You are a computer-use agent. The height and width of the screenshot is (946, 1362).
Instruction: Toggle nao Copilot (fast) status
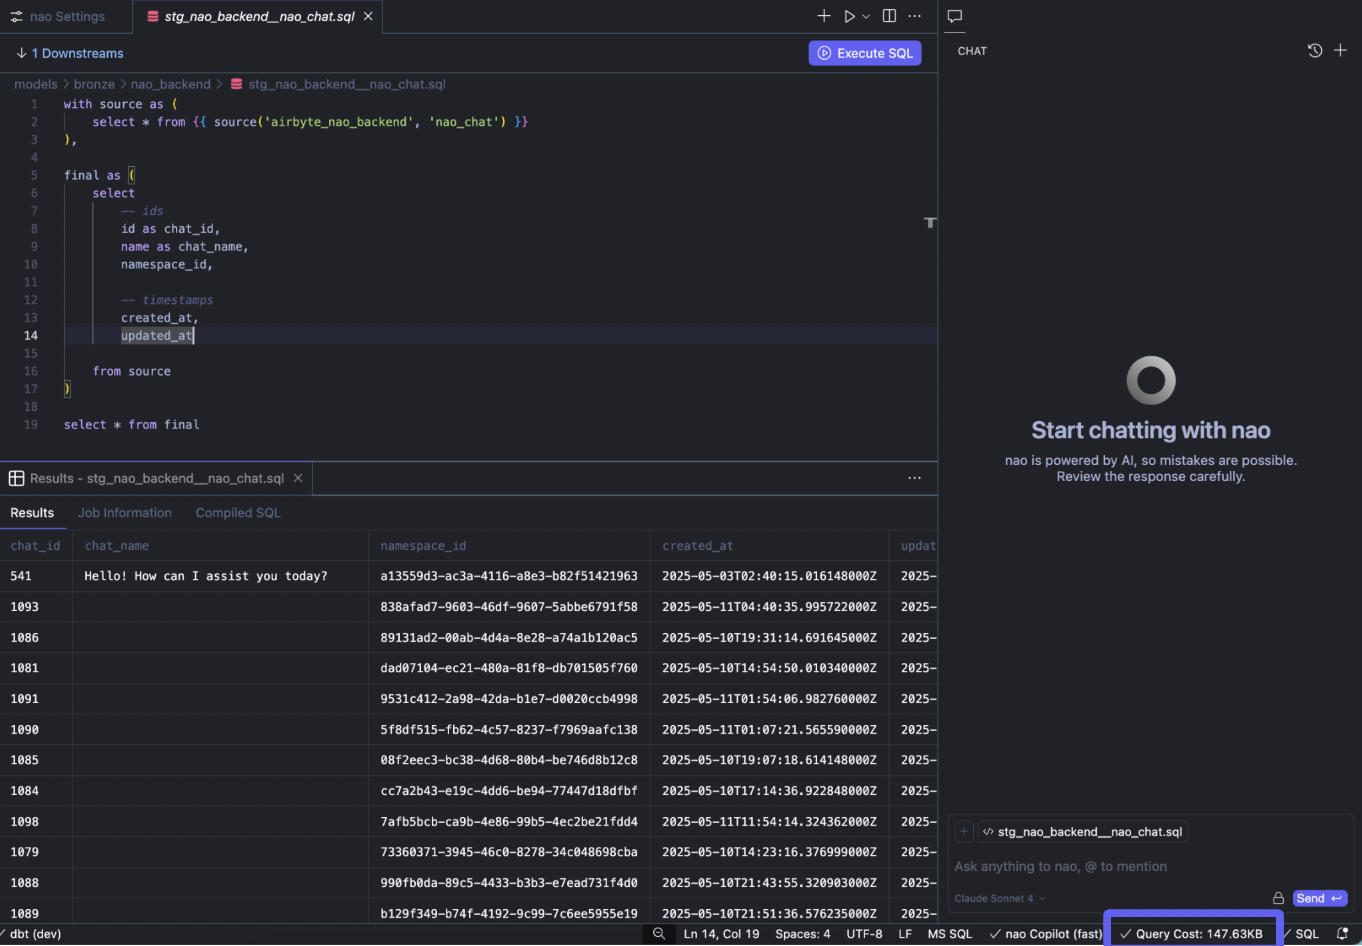pos(1046,934)
